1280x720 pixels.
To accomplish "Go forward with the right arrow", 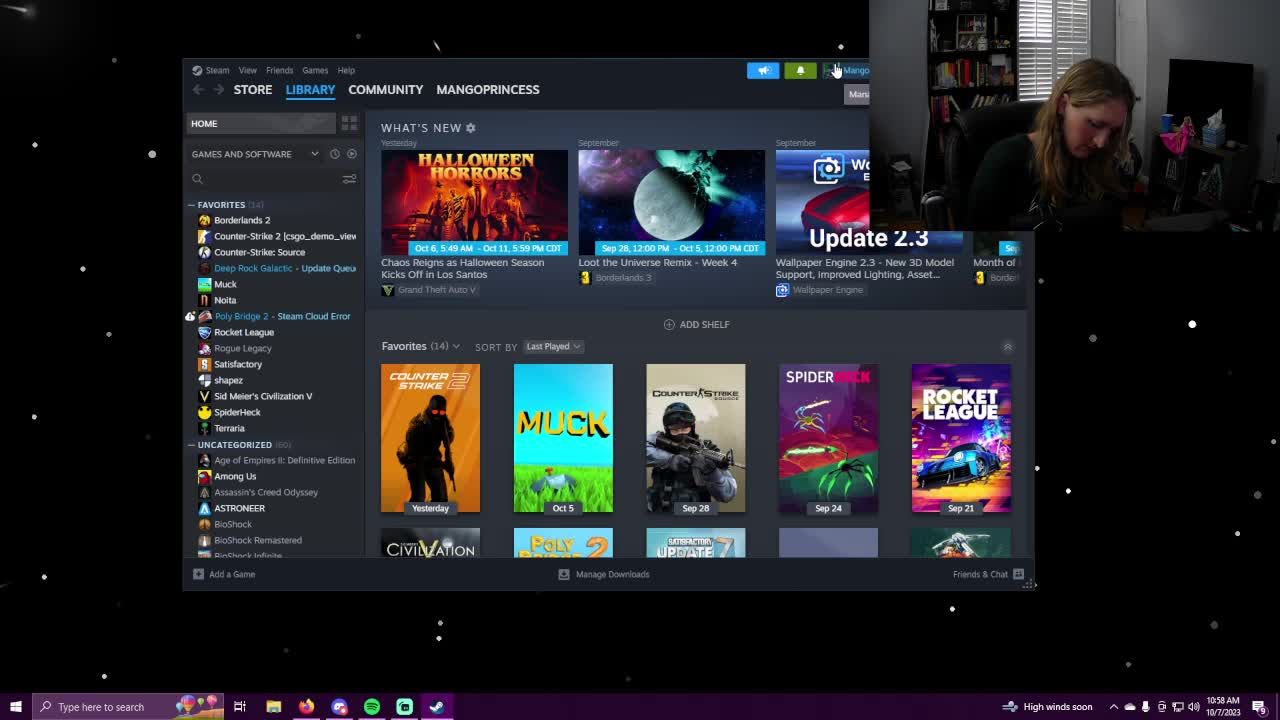I will 219,90.
